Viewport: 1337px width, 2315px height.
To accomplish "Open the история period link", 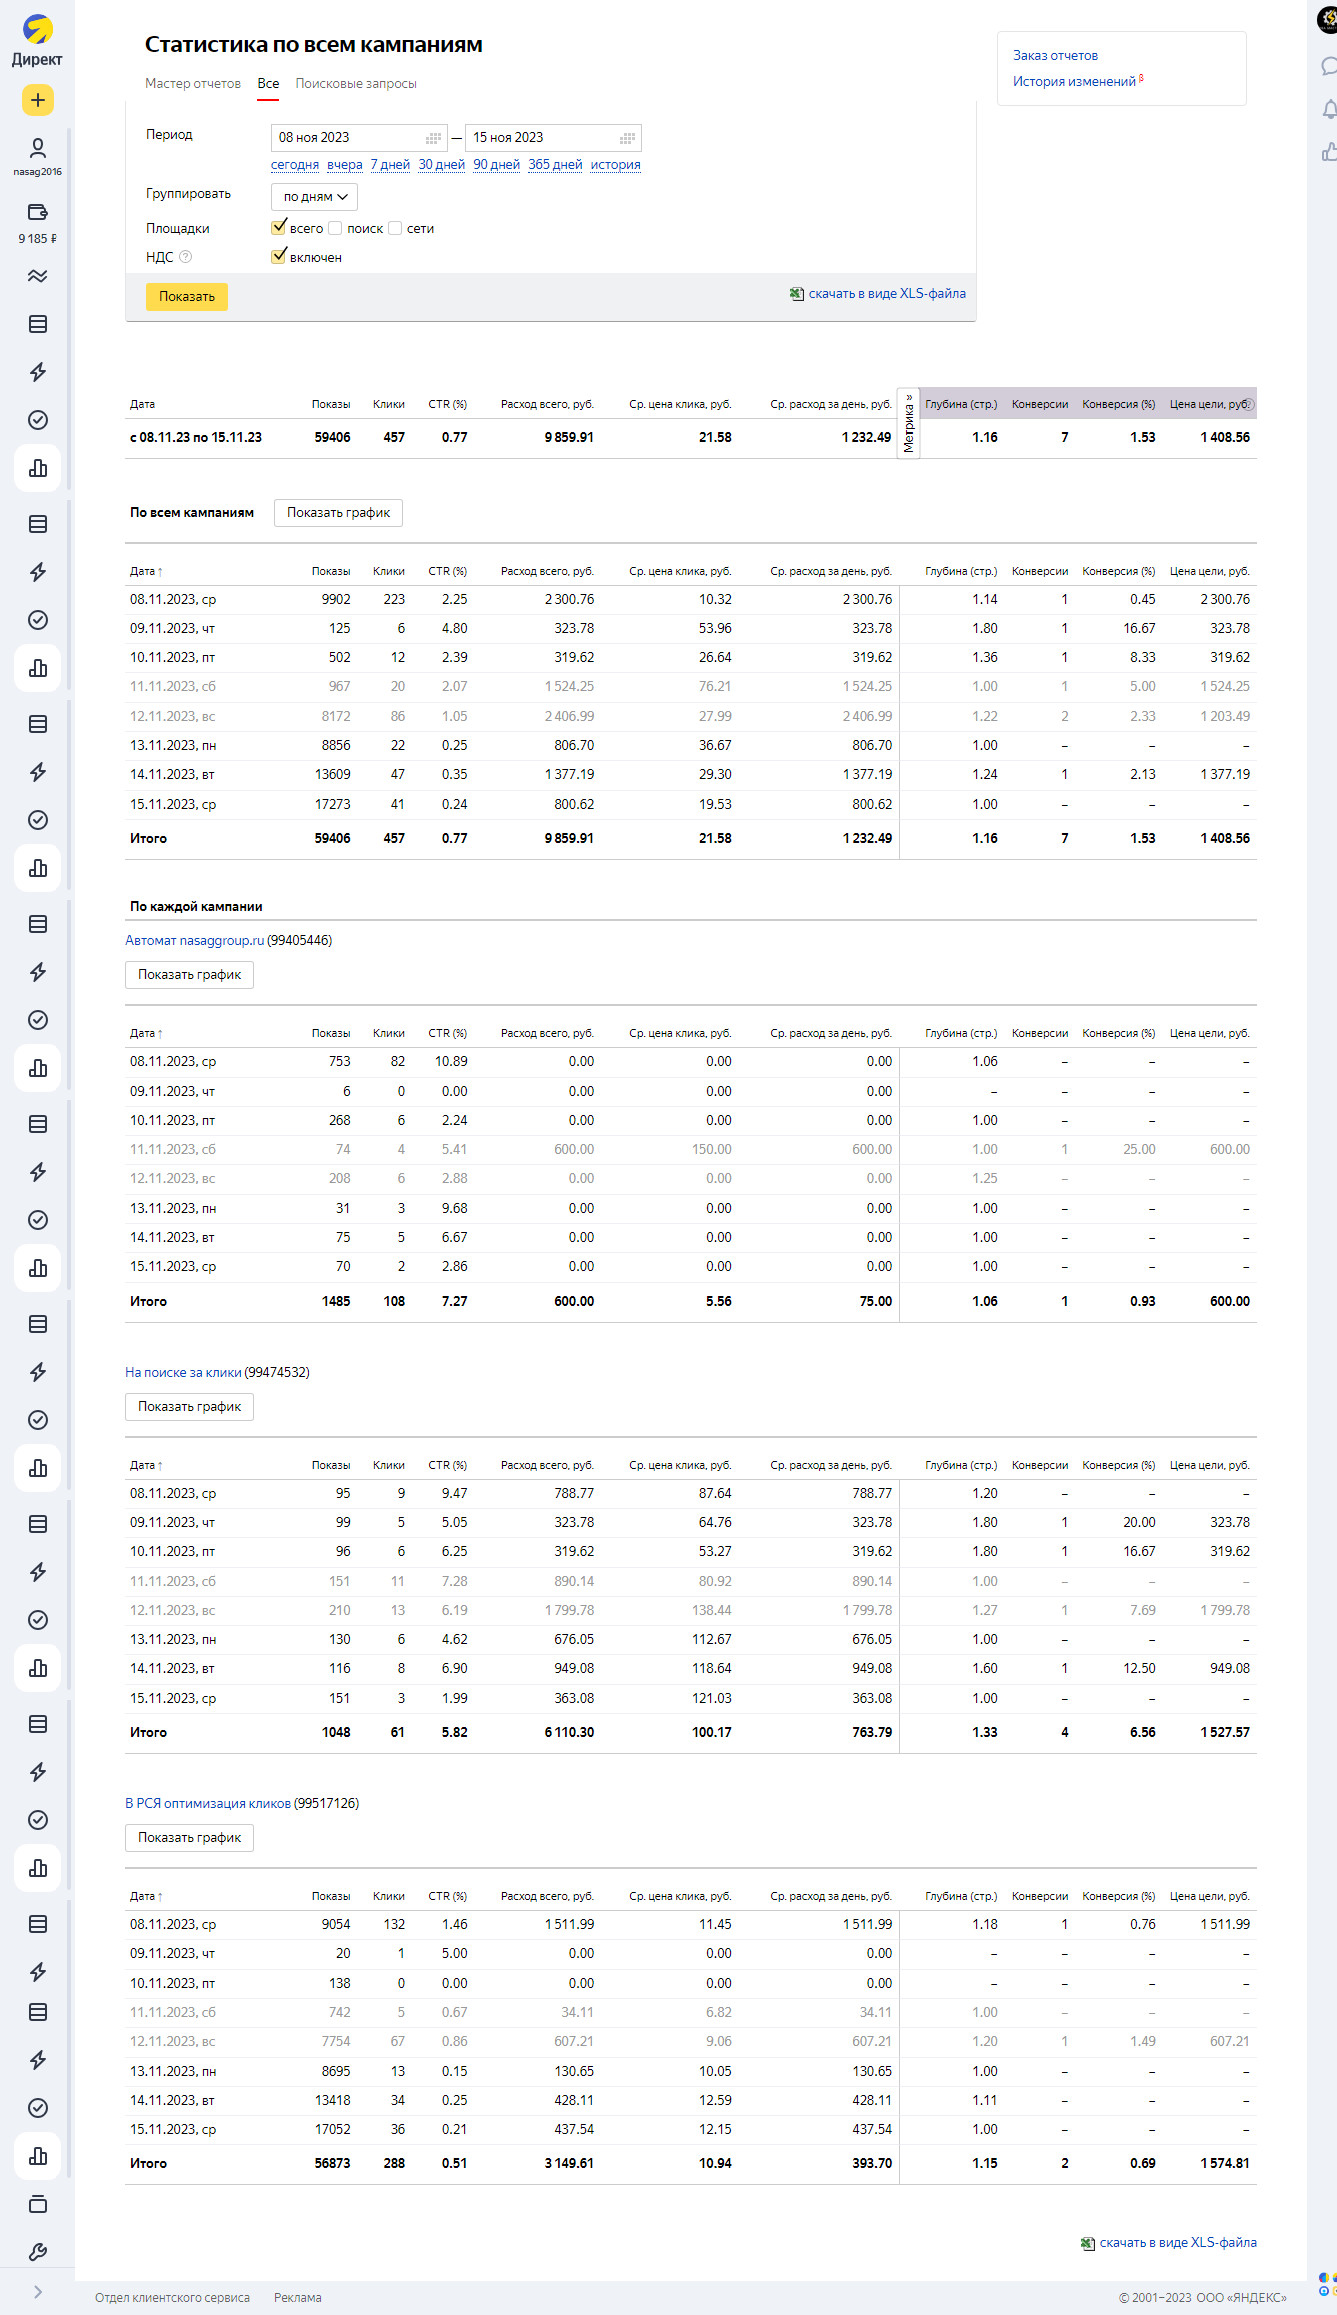I will pyautogui.click(x=615, y=165).
